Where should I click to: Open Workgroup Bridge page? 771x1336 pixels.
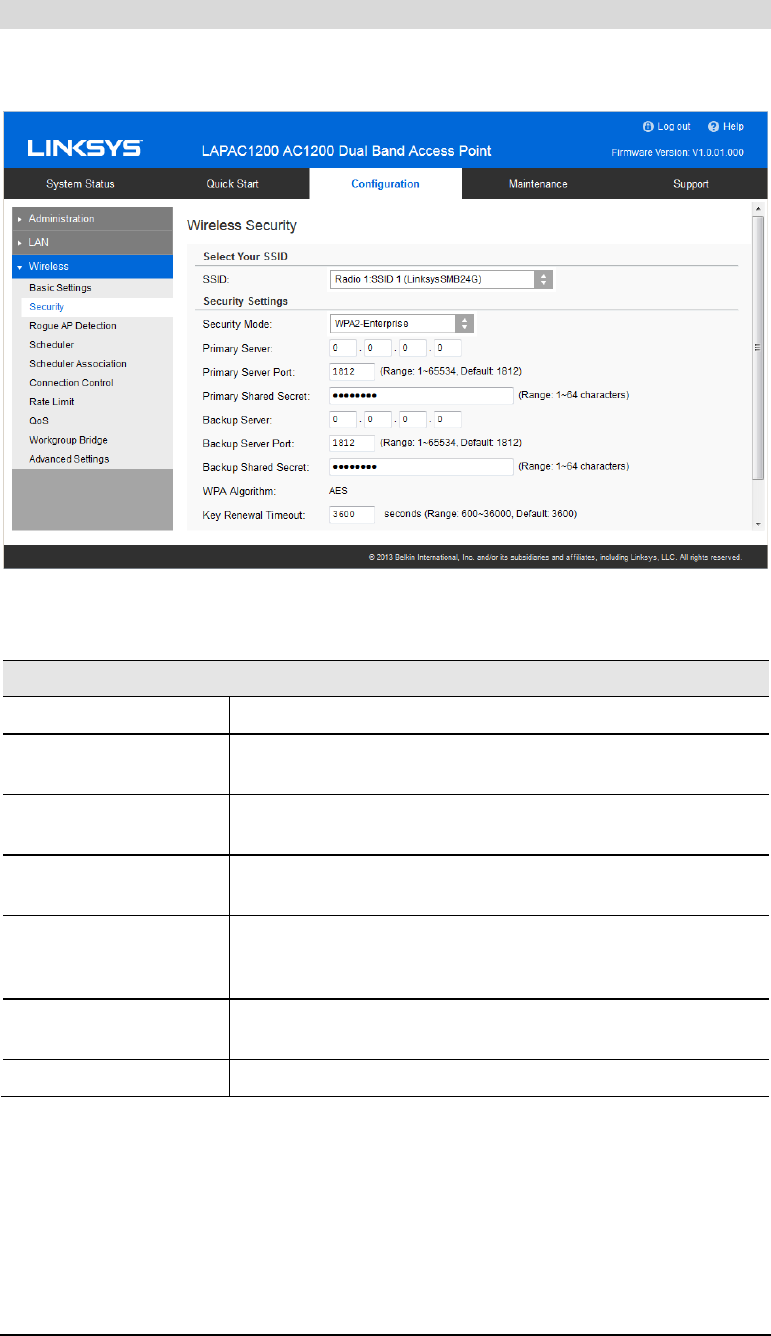[x=68, y=440]
